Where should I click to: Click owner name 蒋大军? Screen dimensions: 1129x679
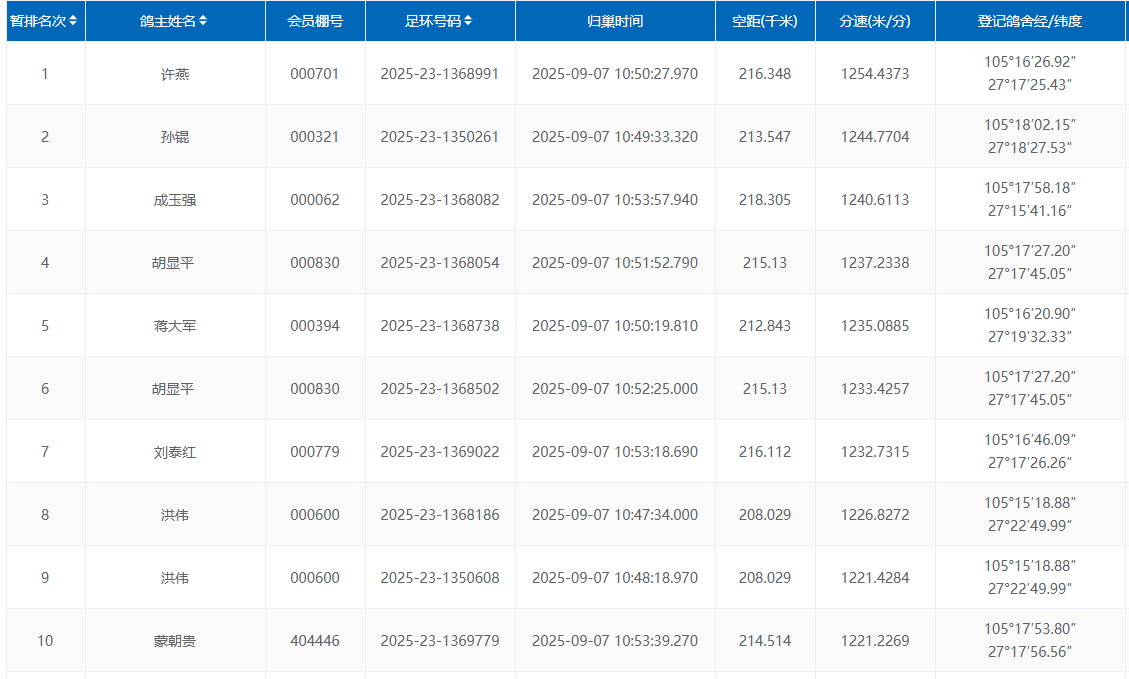(175, 326)
